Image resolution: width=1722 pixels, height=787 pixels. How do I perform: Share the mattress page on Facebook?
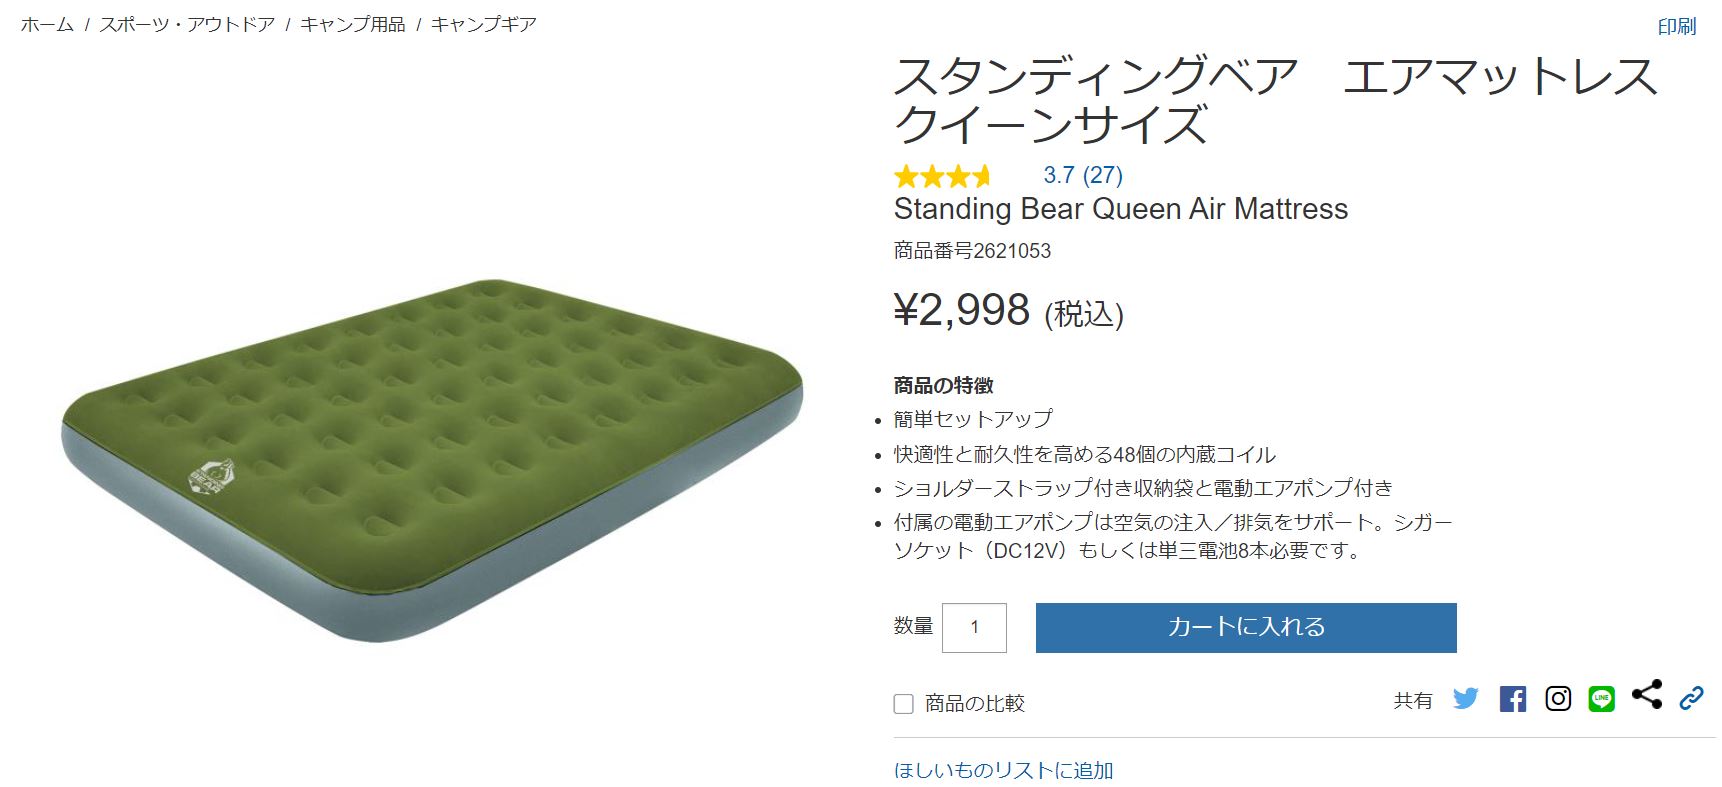point(1514,700)
